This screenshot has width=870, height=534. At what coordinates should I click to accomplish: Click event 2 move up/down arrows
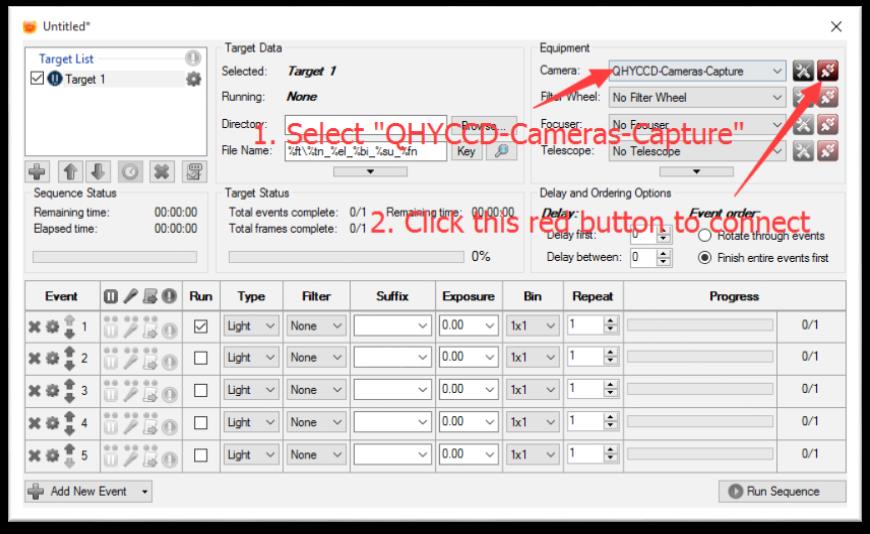pos(69,358)
